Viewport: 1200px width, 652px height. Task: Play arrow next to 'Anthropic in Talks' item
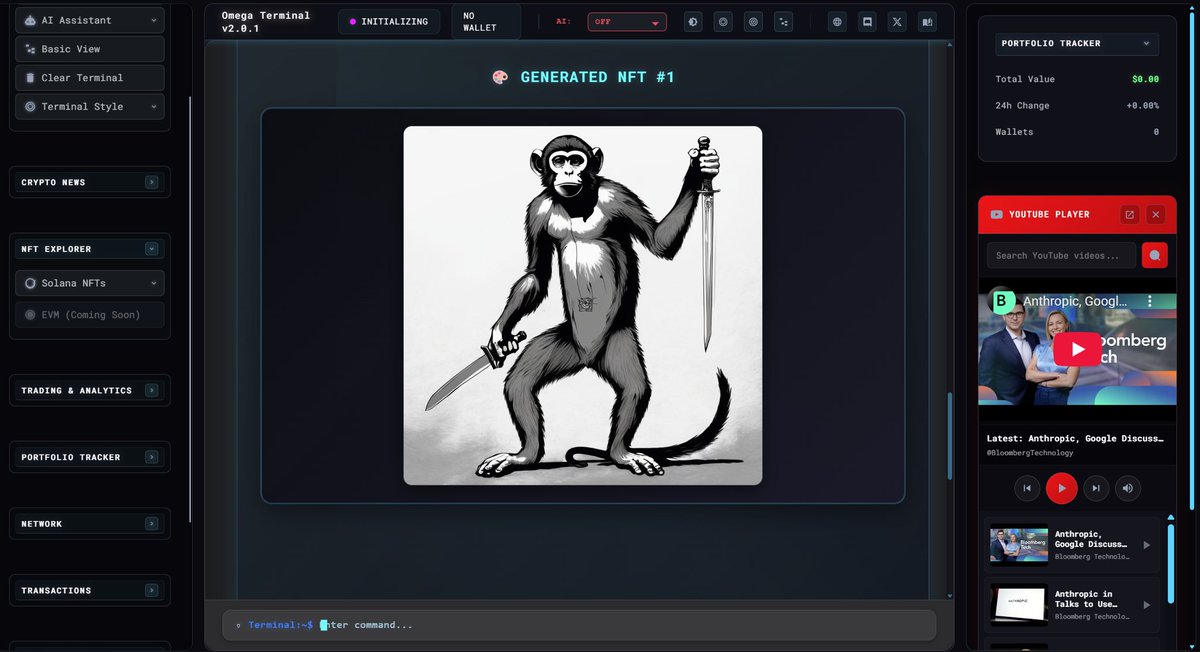(x=1146, y=605)
